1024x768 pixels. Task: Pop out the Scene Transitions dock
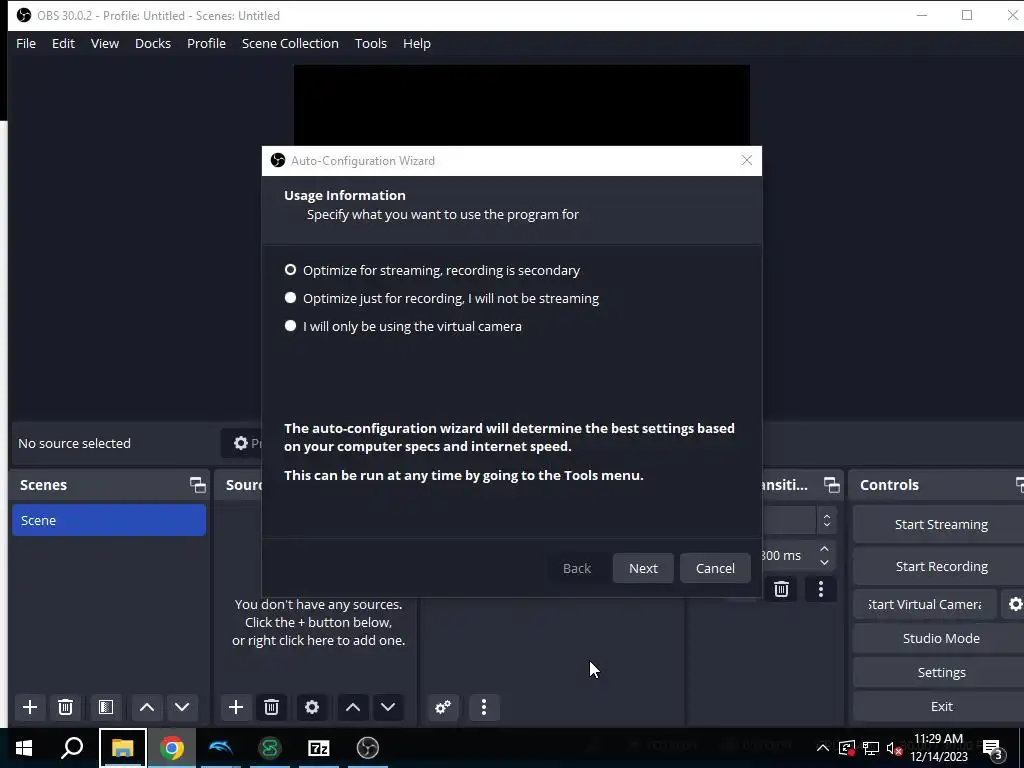click(831, 485)
